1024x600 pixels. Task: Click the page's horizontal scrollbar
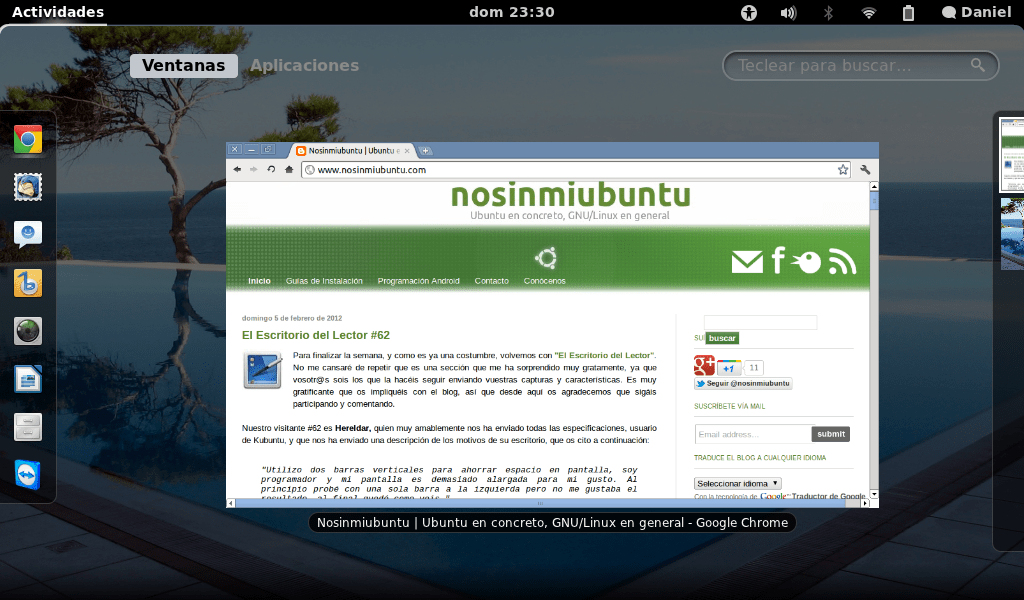540,503
